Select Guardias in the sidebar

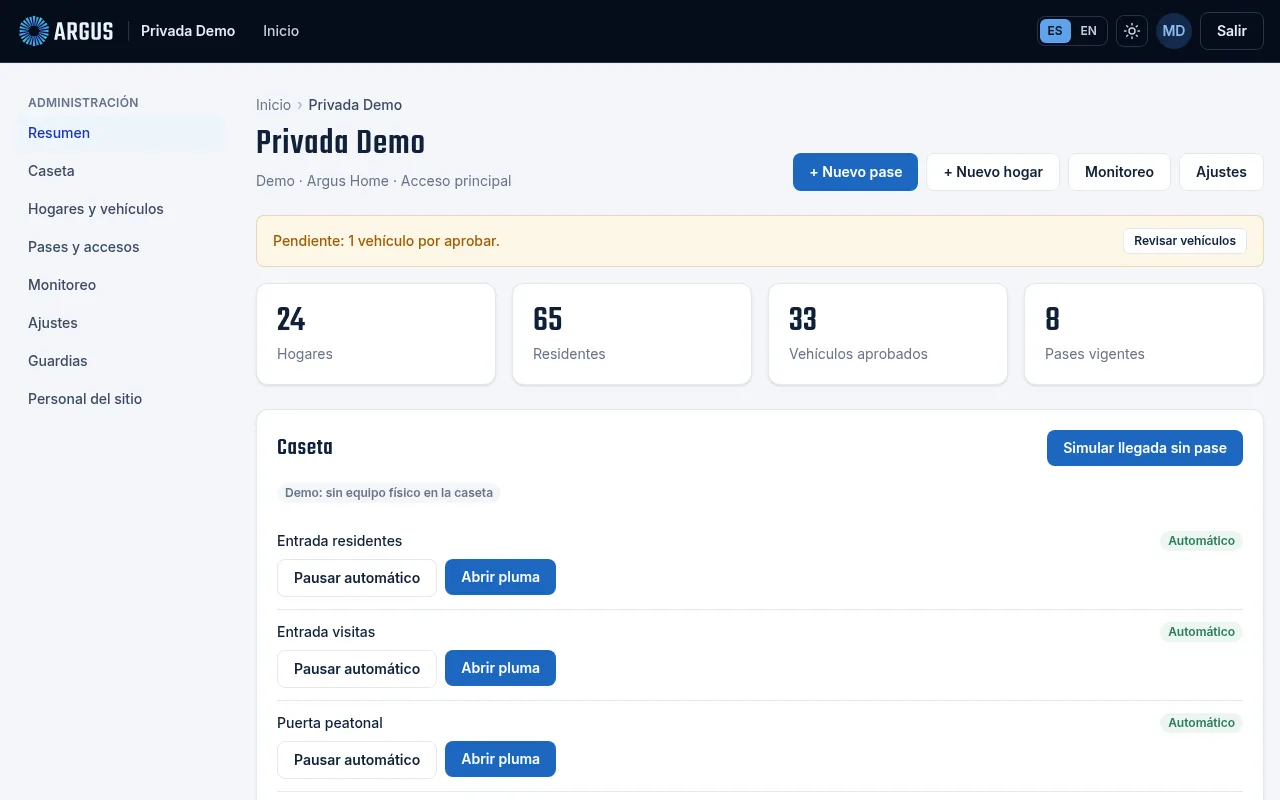[x=120, y=361]
